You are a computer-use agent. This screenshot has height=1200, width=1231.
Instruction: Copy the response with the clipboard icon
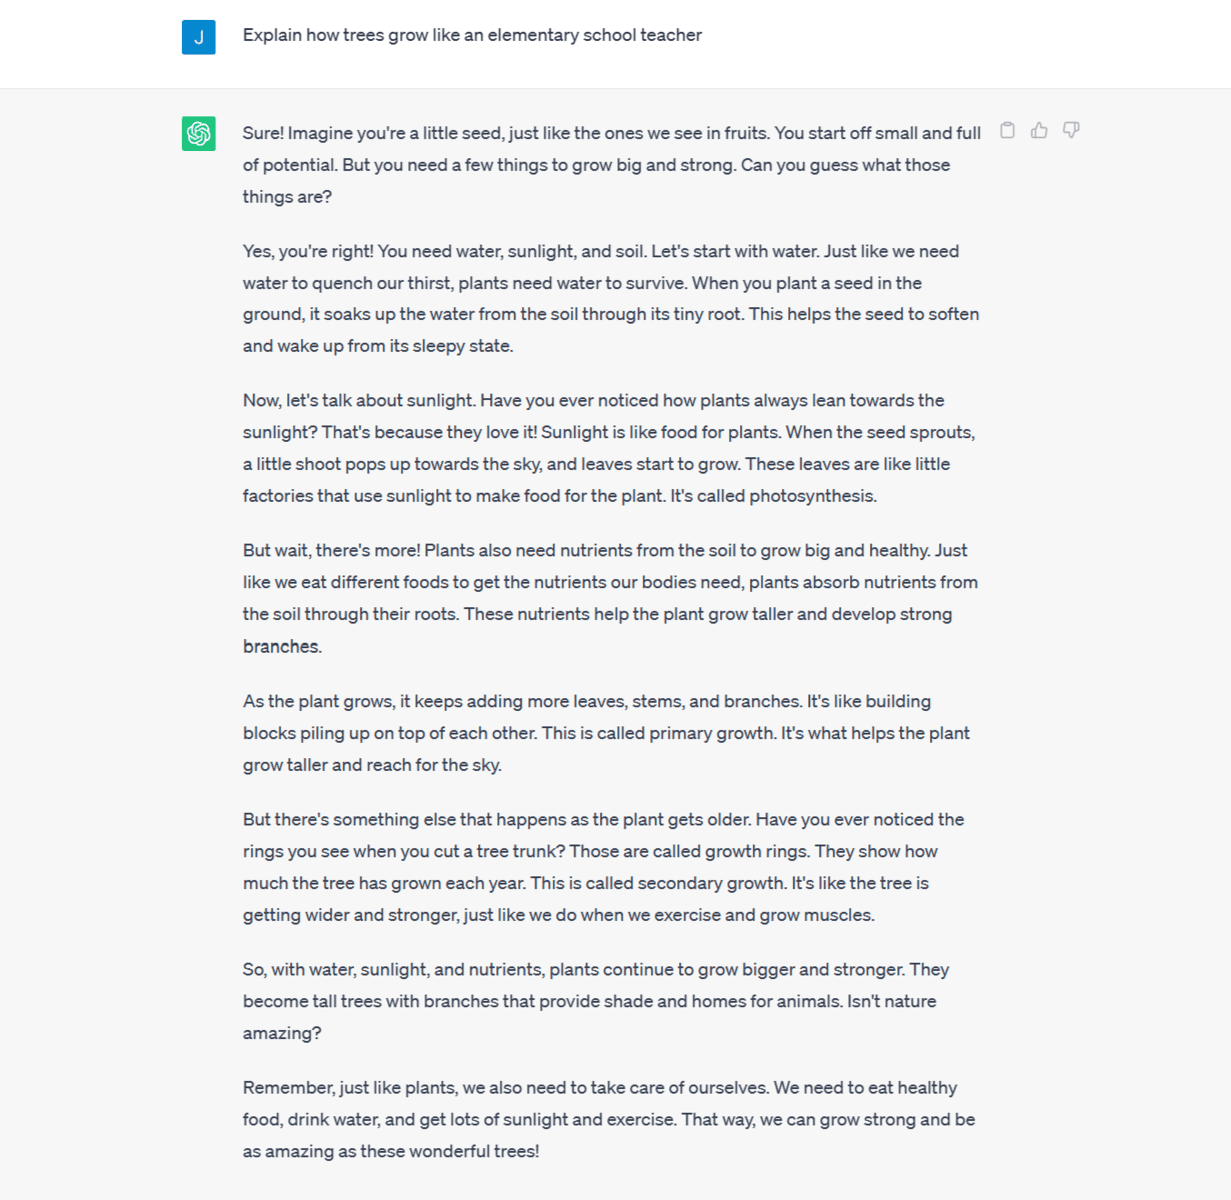coord(1008,130)
